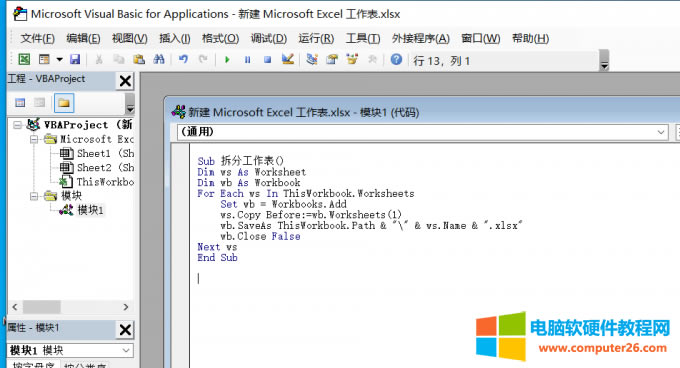Click the Toolbox toolbar icon
The height and width of the screenshot is (368, 680).
click(x=372, y=59)
